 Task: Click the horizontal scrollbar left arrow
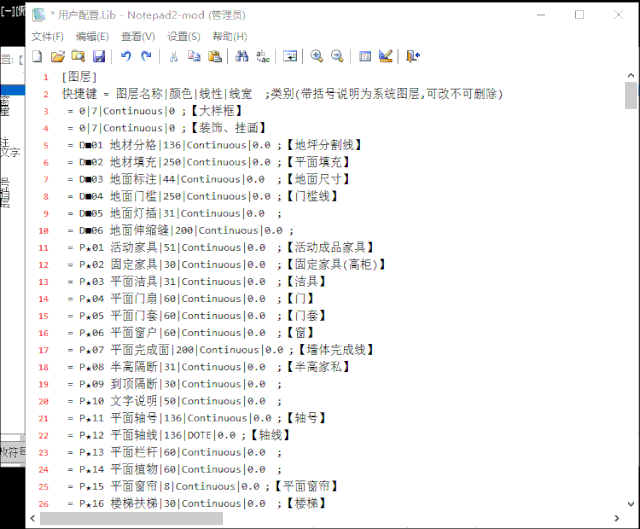tap(33, 518)
